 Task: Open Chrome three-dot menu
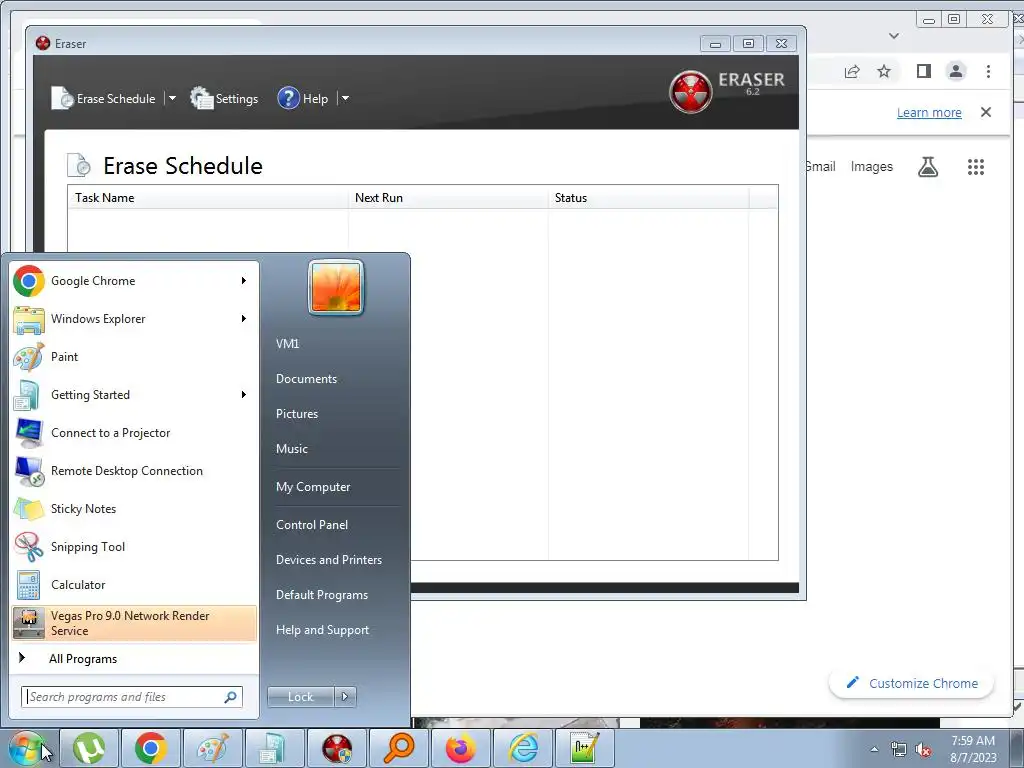click(988, 71)
